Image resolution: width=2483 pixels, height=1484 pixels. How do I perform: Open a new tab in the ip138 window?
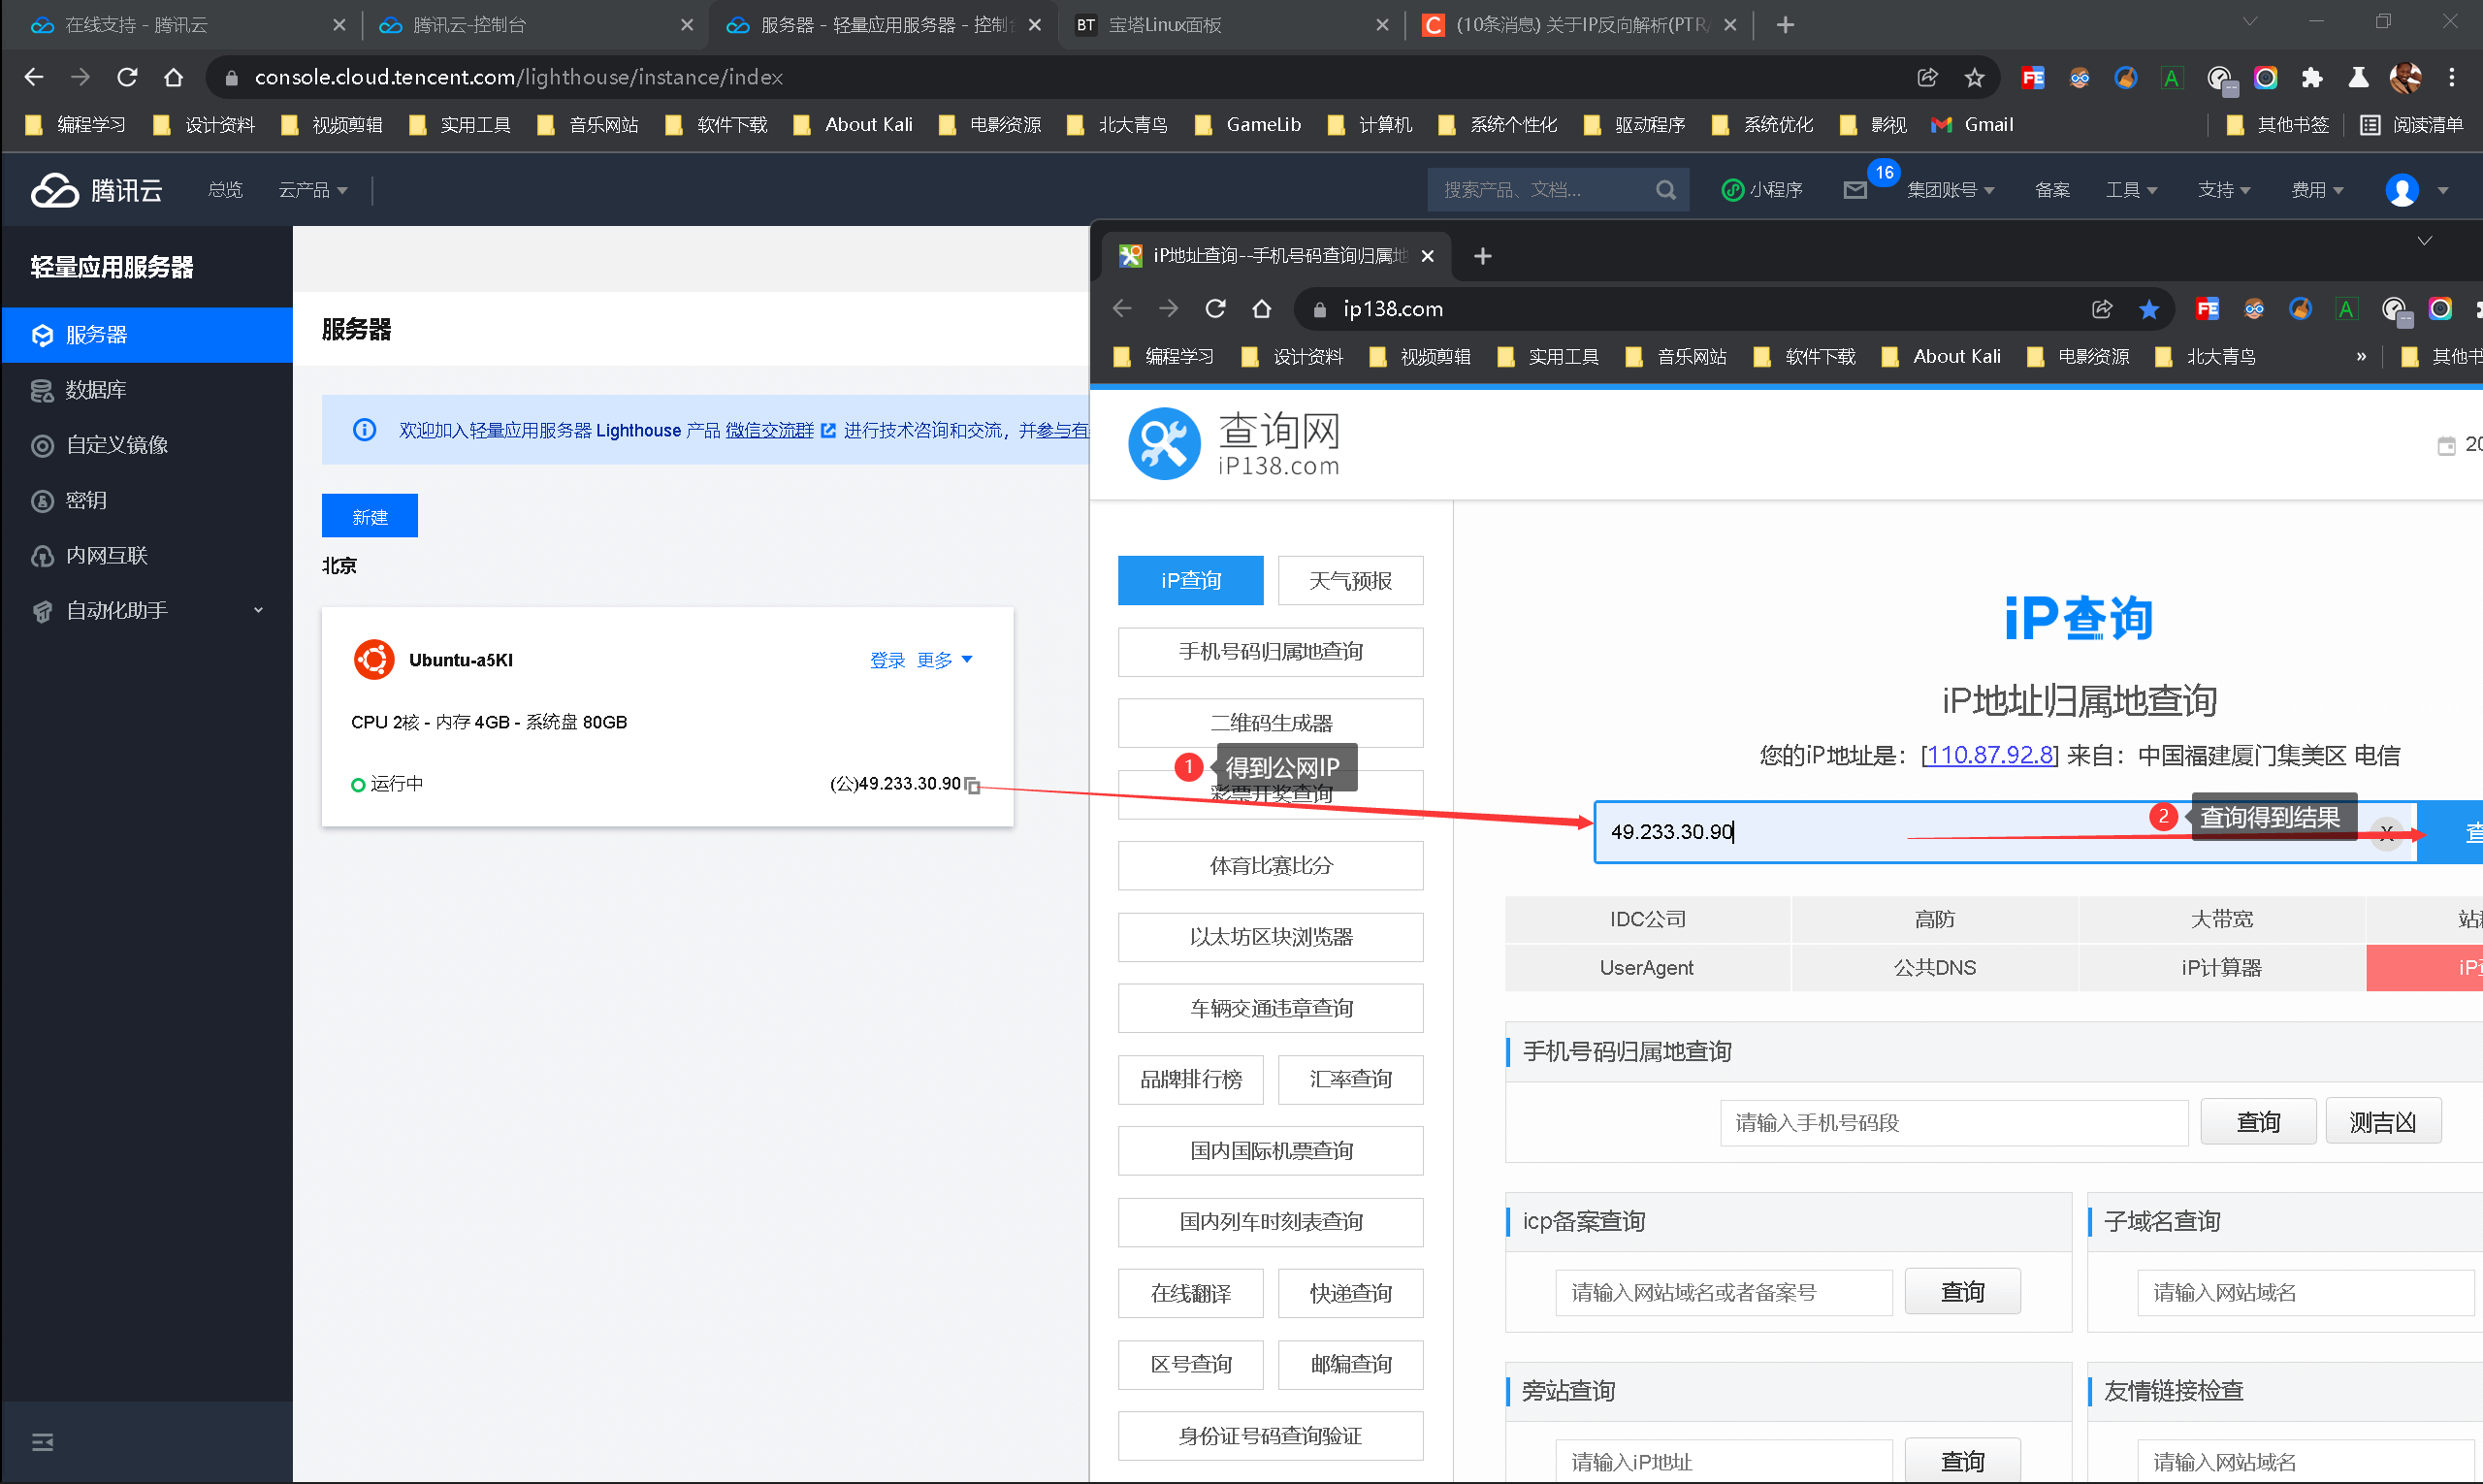pos(1482,256)
